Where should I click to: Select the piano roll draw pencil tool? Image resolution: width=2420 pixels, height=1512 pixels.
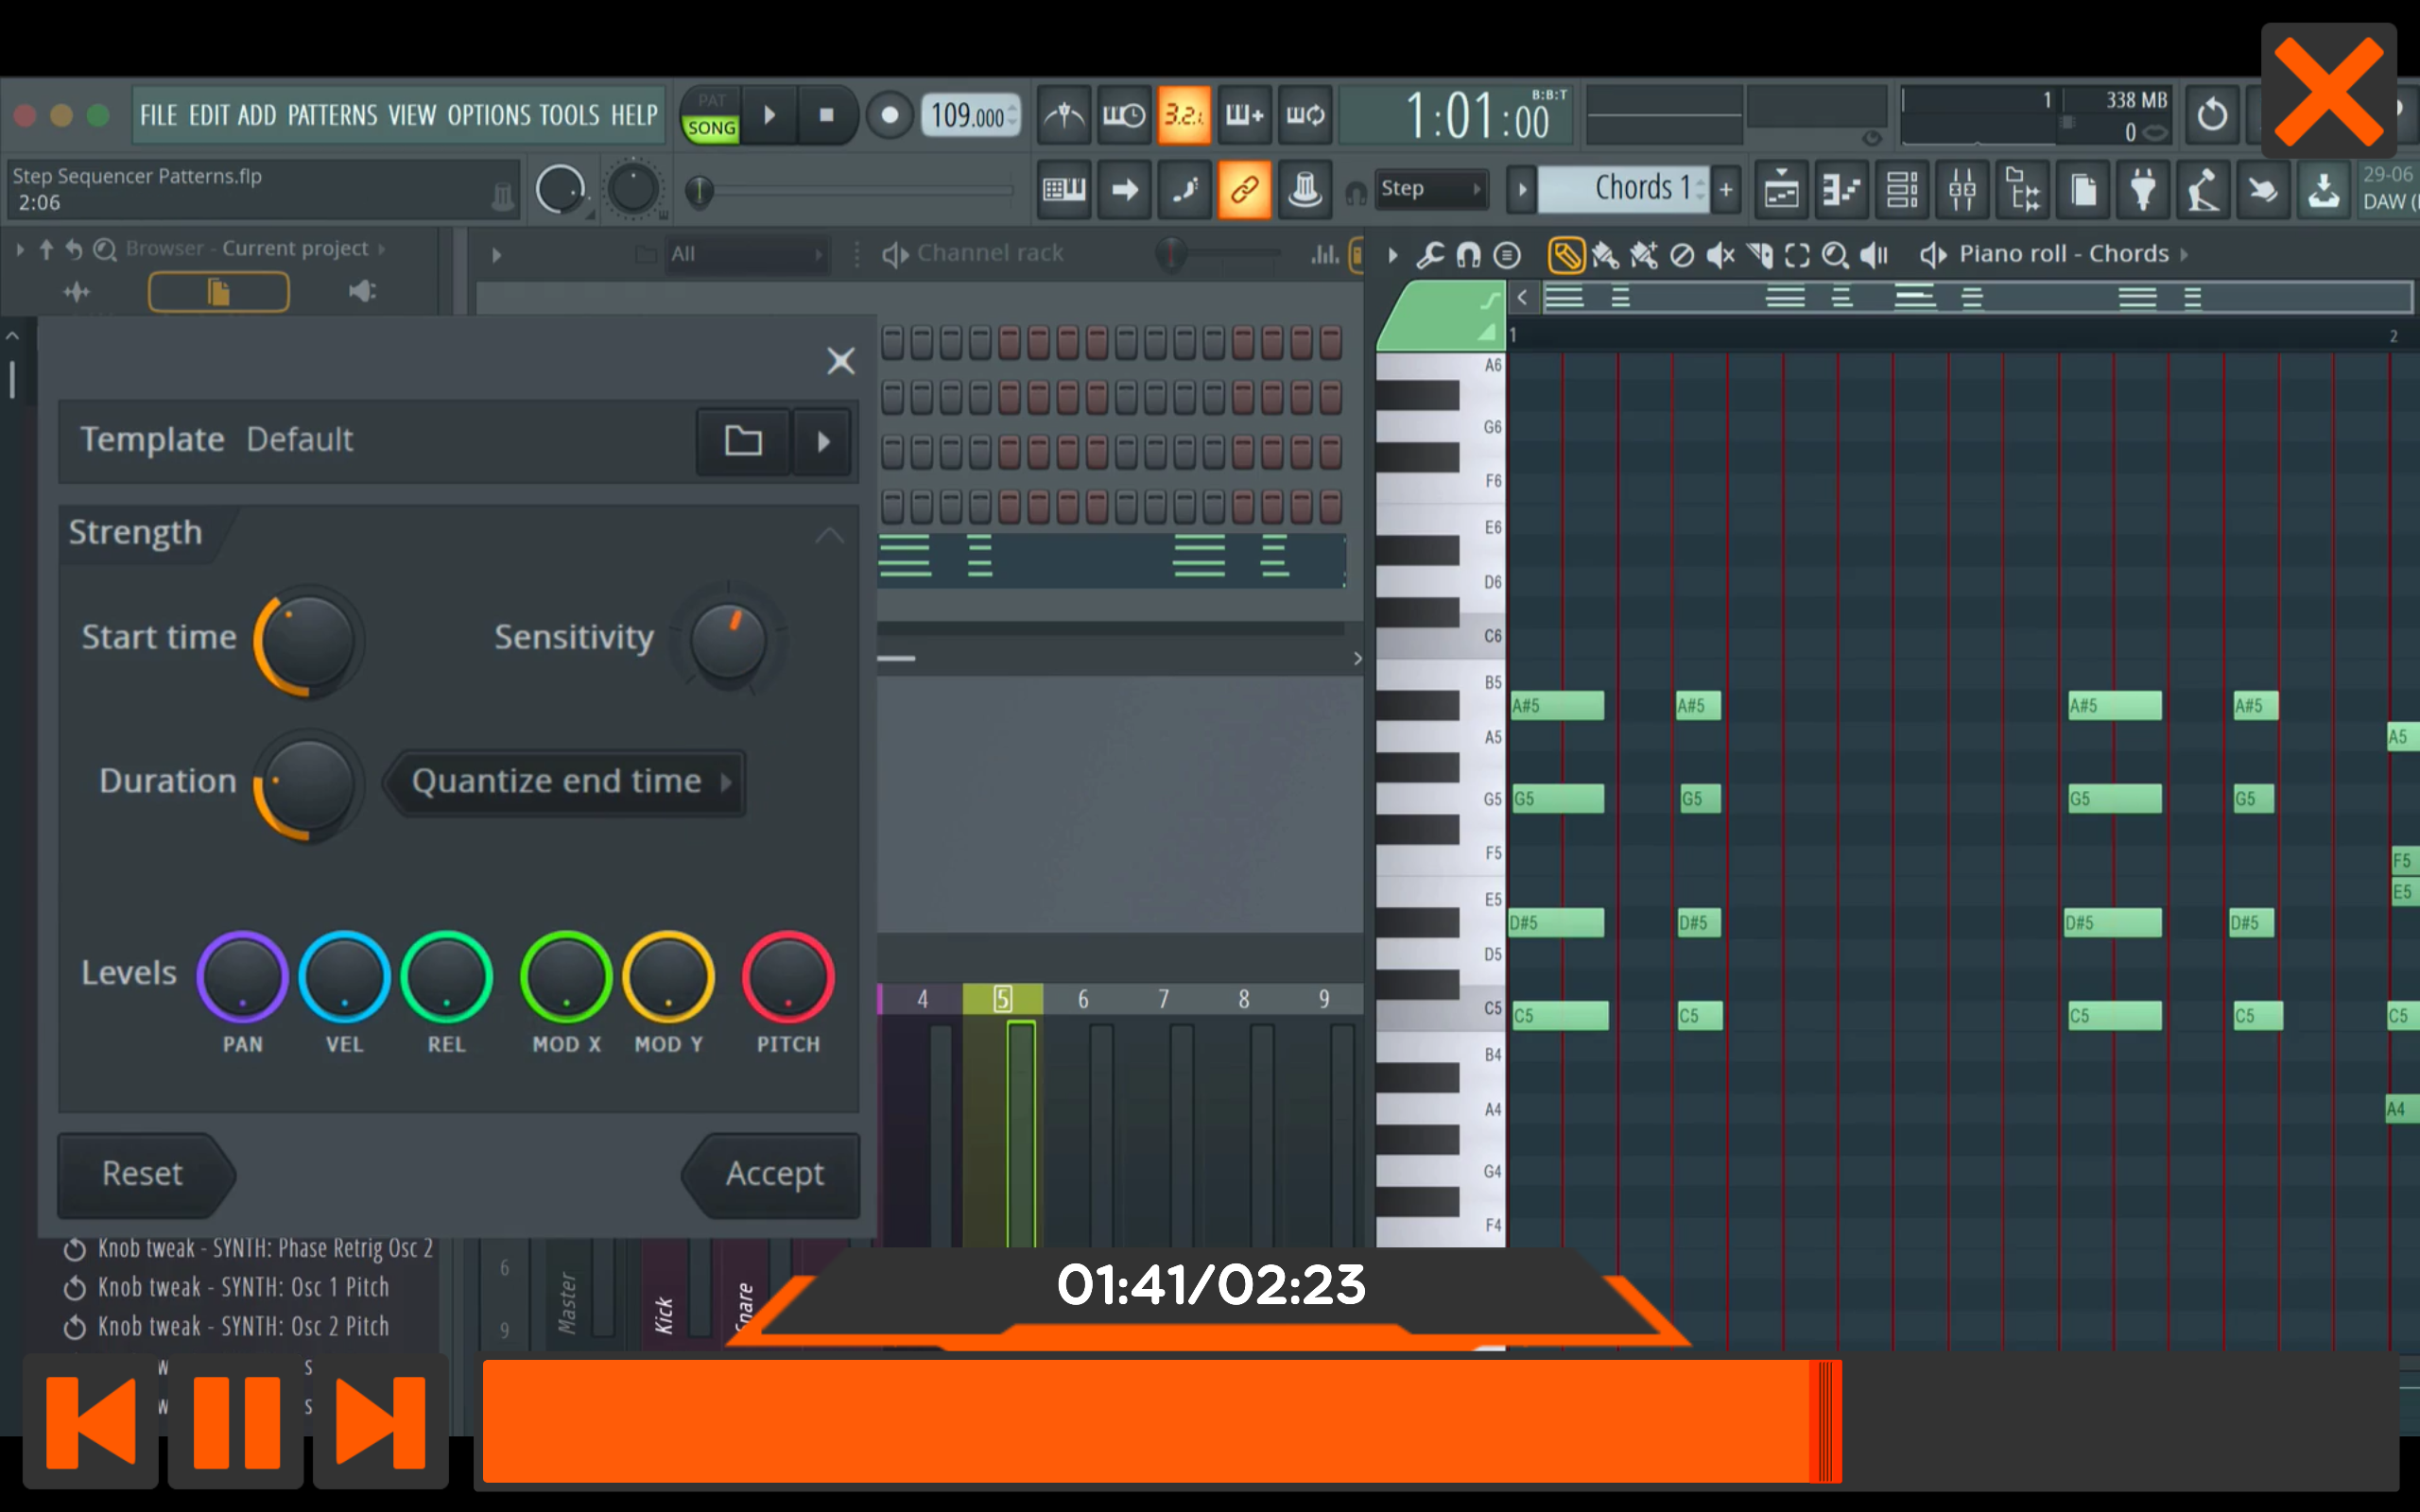(1565, 255)
